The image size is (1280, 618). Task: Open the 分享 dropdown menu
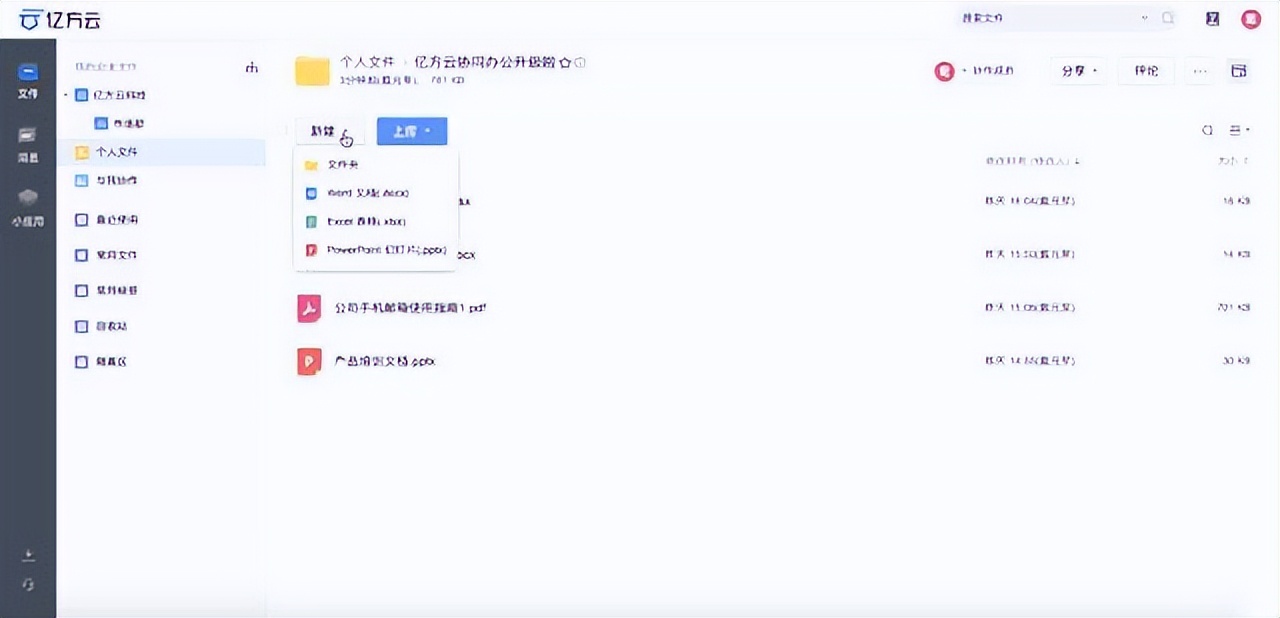pos(1077,71)
